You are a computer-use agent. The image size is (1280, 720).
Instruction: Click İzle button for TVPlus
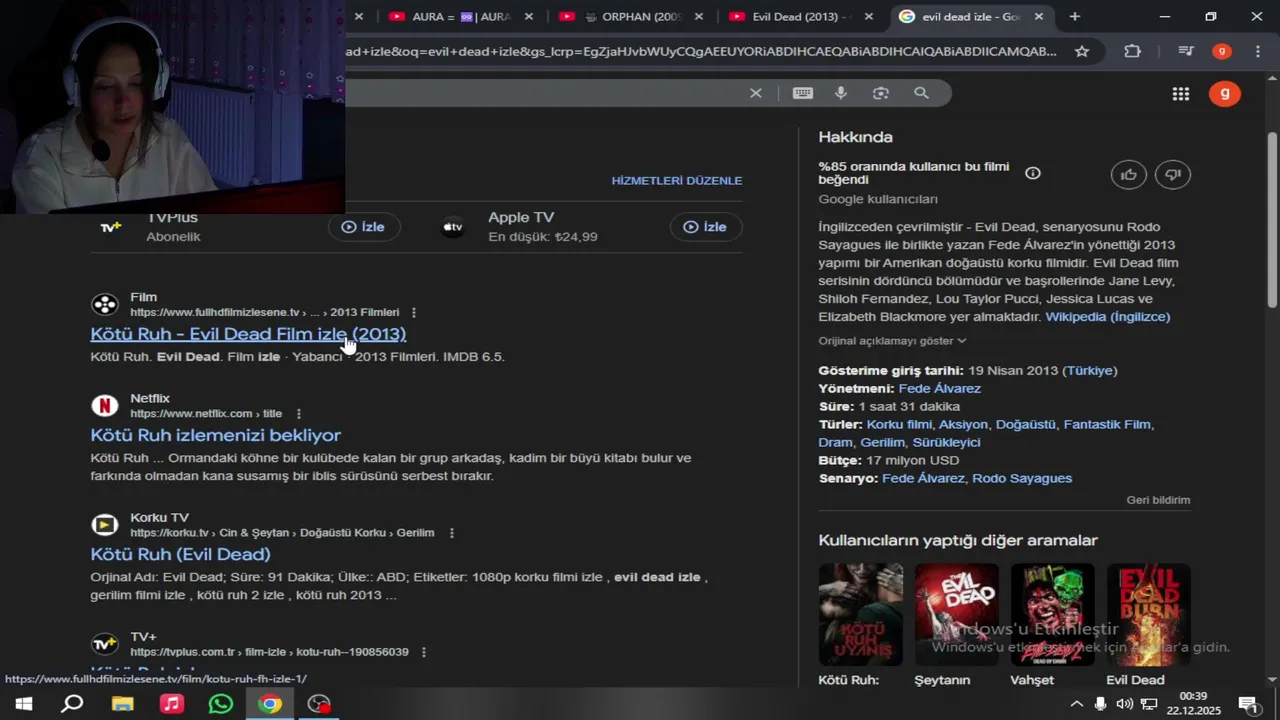click(364, 227)
